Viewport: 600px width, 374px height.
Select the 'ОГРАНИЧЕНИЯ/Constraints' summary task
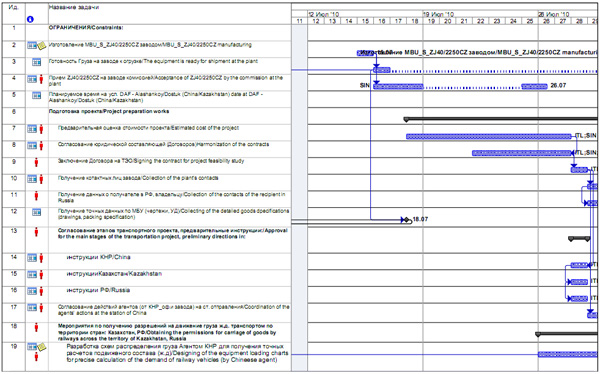pyautogui.click(x=86, y=28)
